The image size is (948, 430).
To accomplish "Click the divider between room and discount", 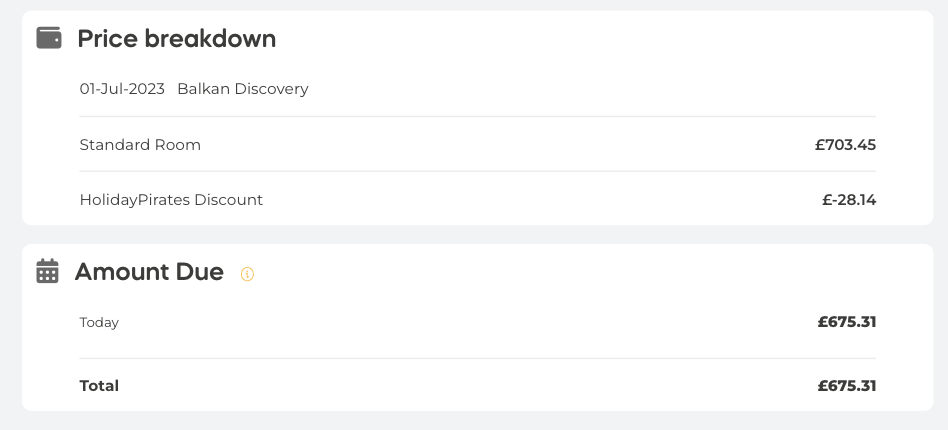I will [x=478, y=171].
